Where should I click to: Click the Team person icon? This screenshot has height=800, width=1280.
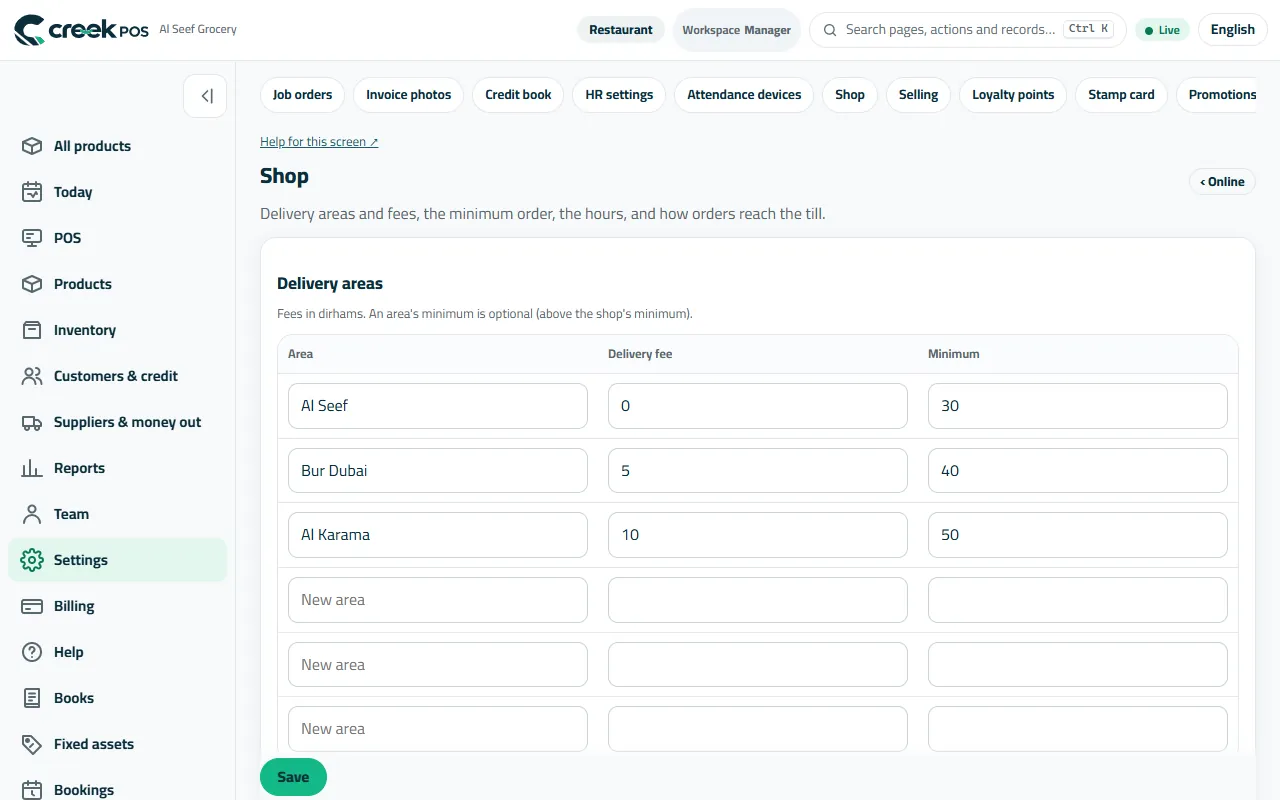pyautogui.click(x=32, y=514)
